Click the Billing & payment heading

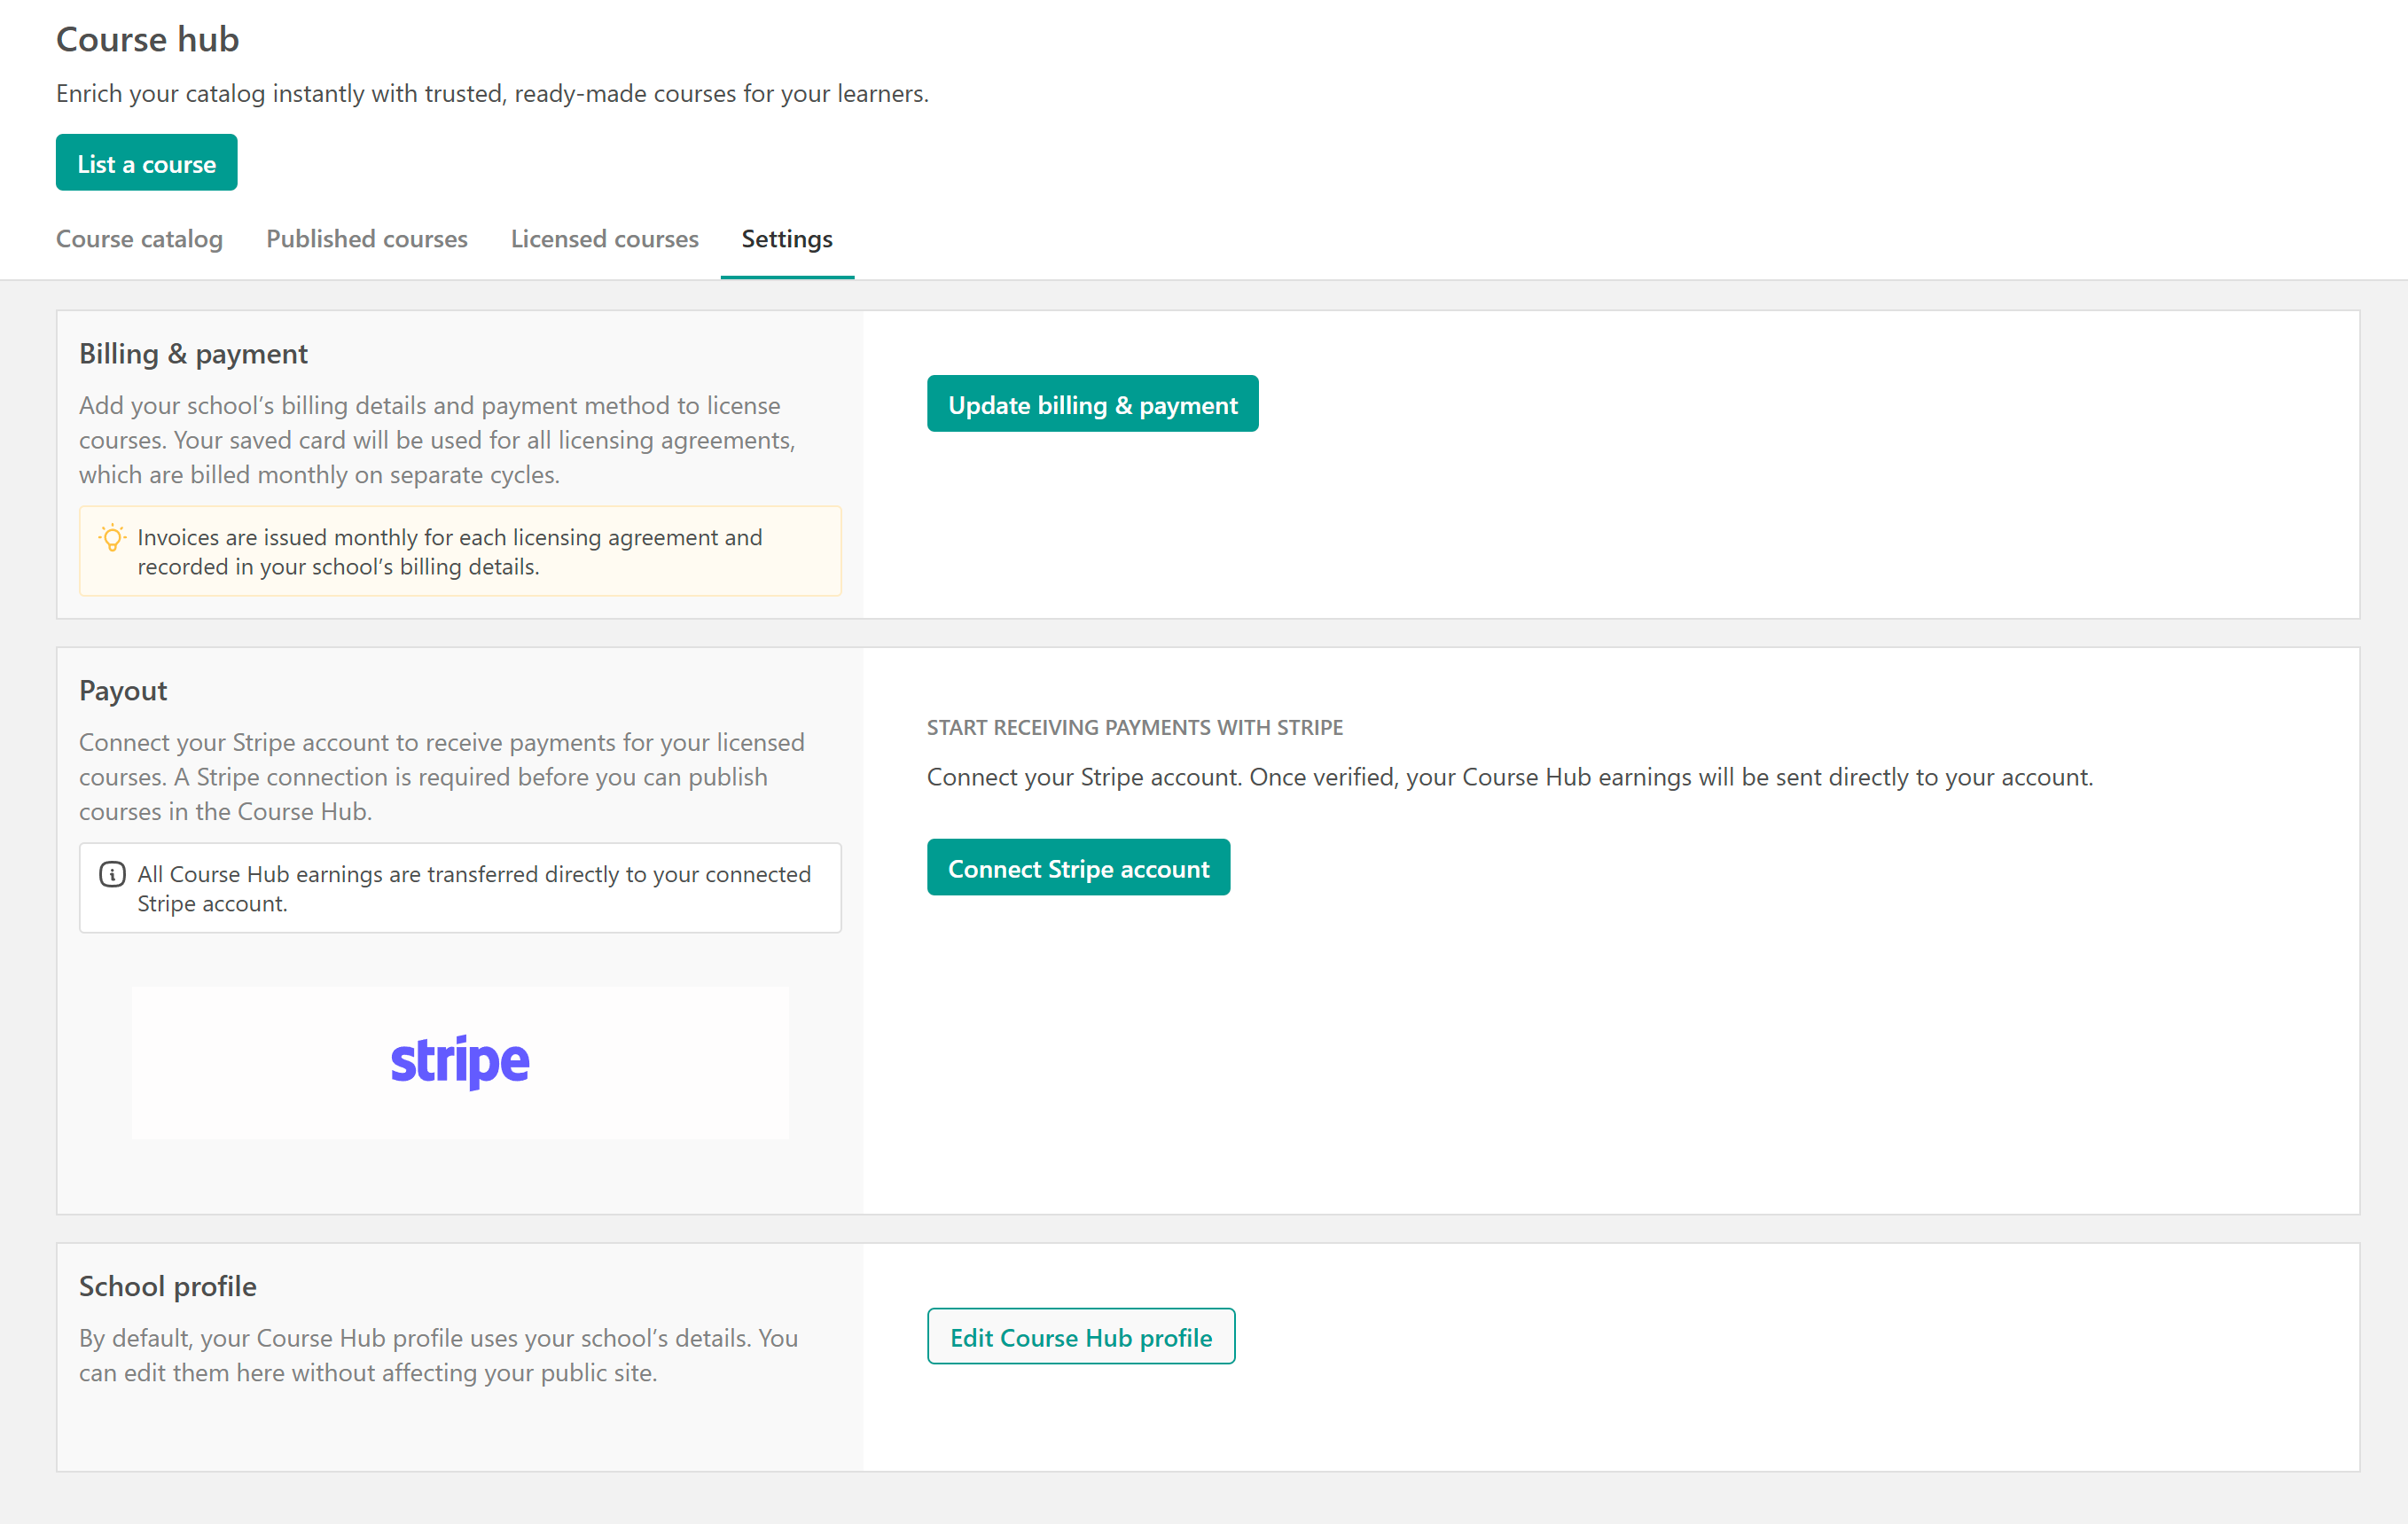[x=193, y=354]
